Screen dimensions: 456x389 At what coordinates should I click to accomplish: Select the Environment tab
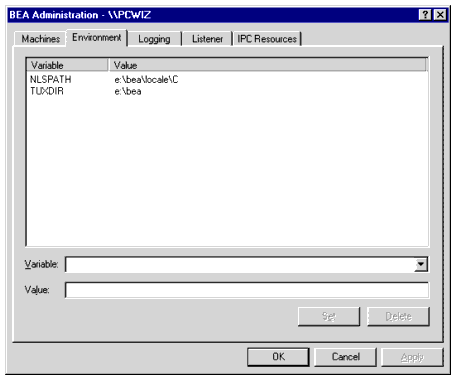(x=97, y=37)
